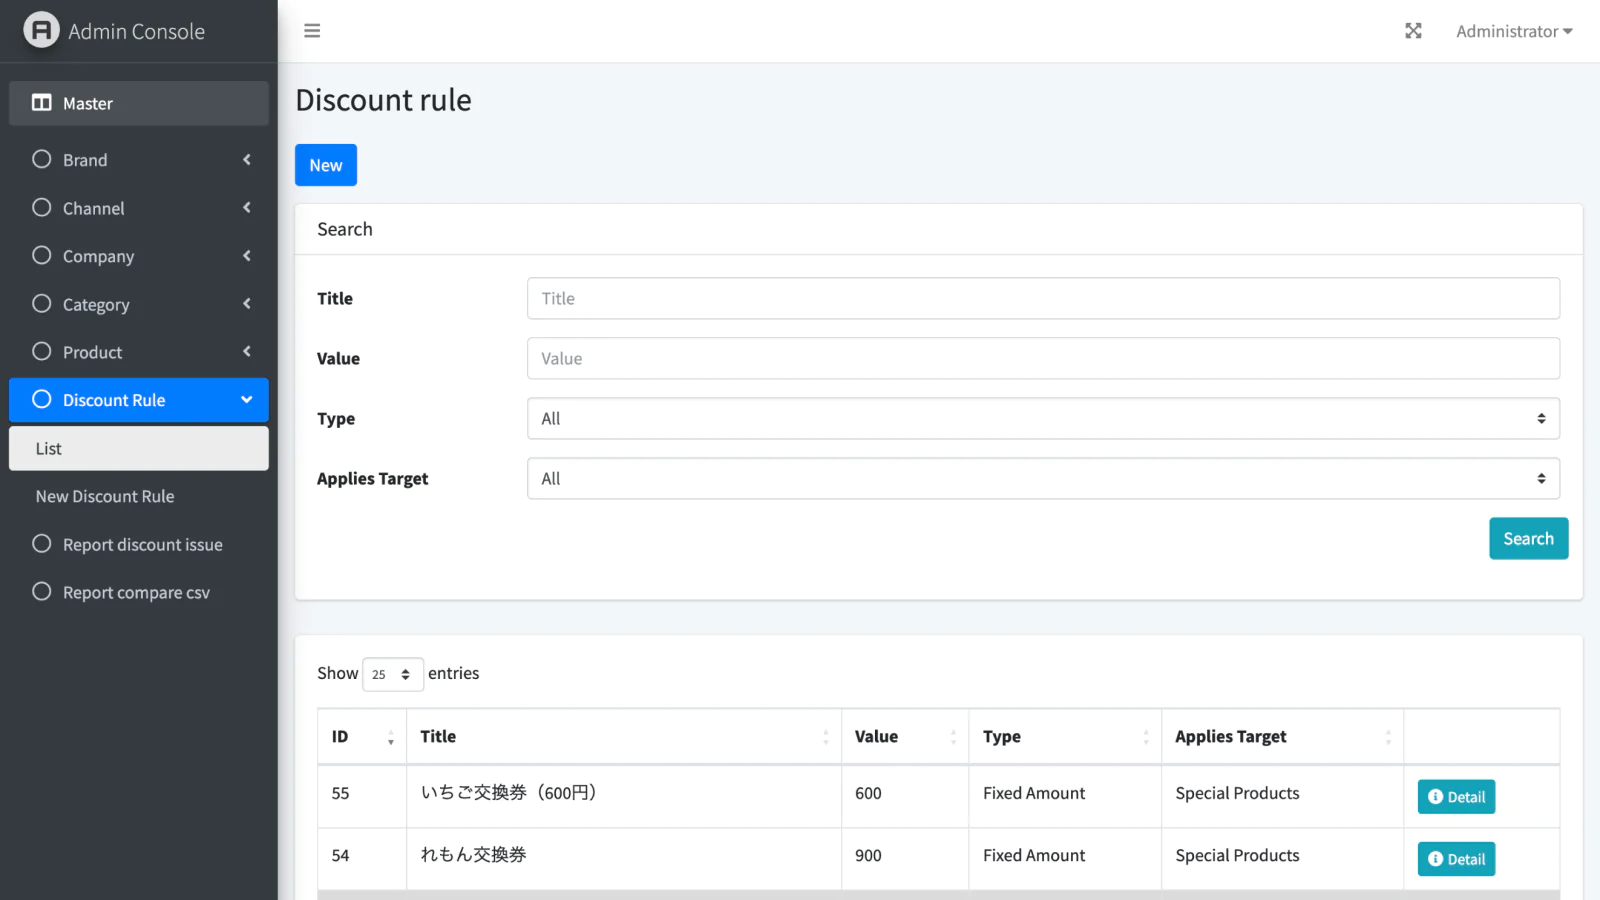Click the Company circle icon

point(41,255)
